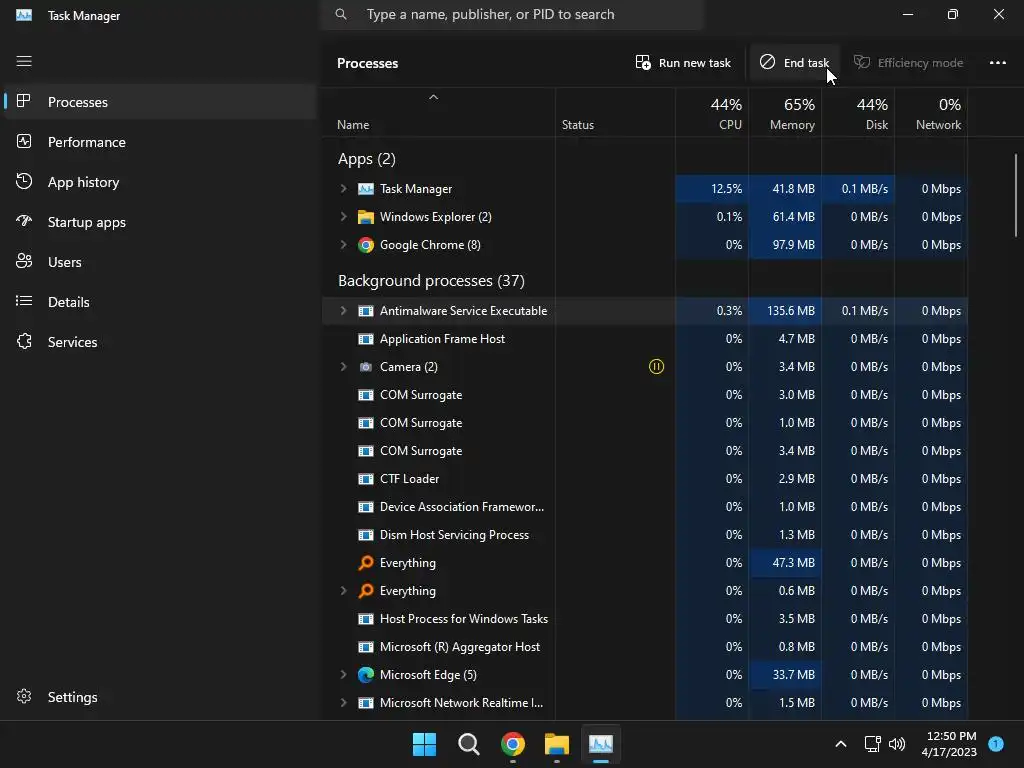Sort by the Disk column header
The height and width of the screenshot is (768, 1024).
[x=858, y=113]
